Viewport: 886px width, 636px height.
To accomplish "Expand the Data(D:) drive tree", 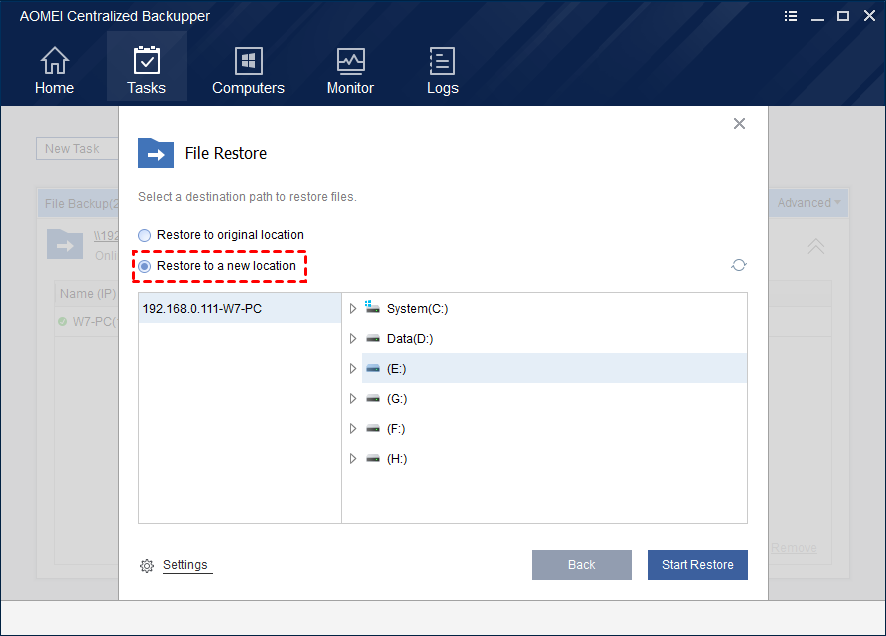I will pos(353,338).
